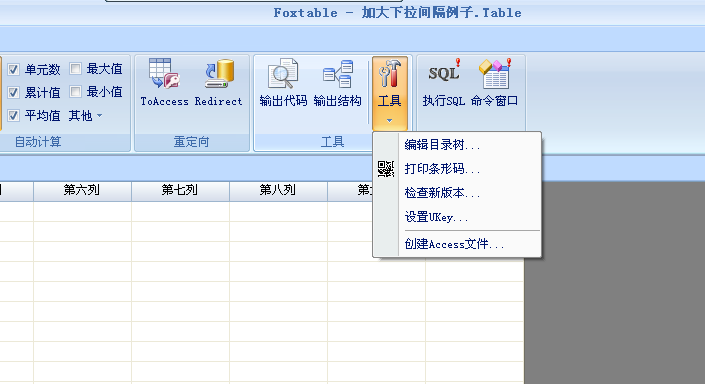705x384 pixels.
Task: Open the 命令窗口 icon
Action: [495, 73]
